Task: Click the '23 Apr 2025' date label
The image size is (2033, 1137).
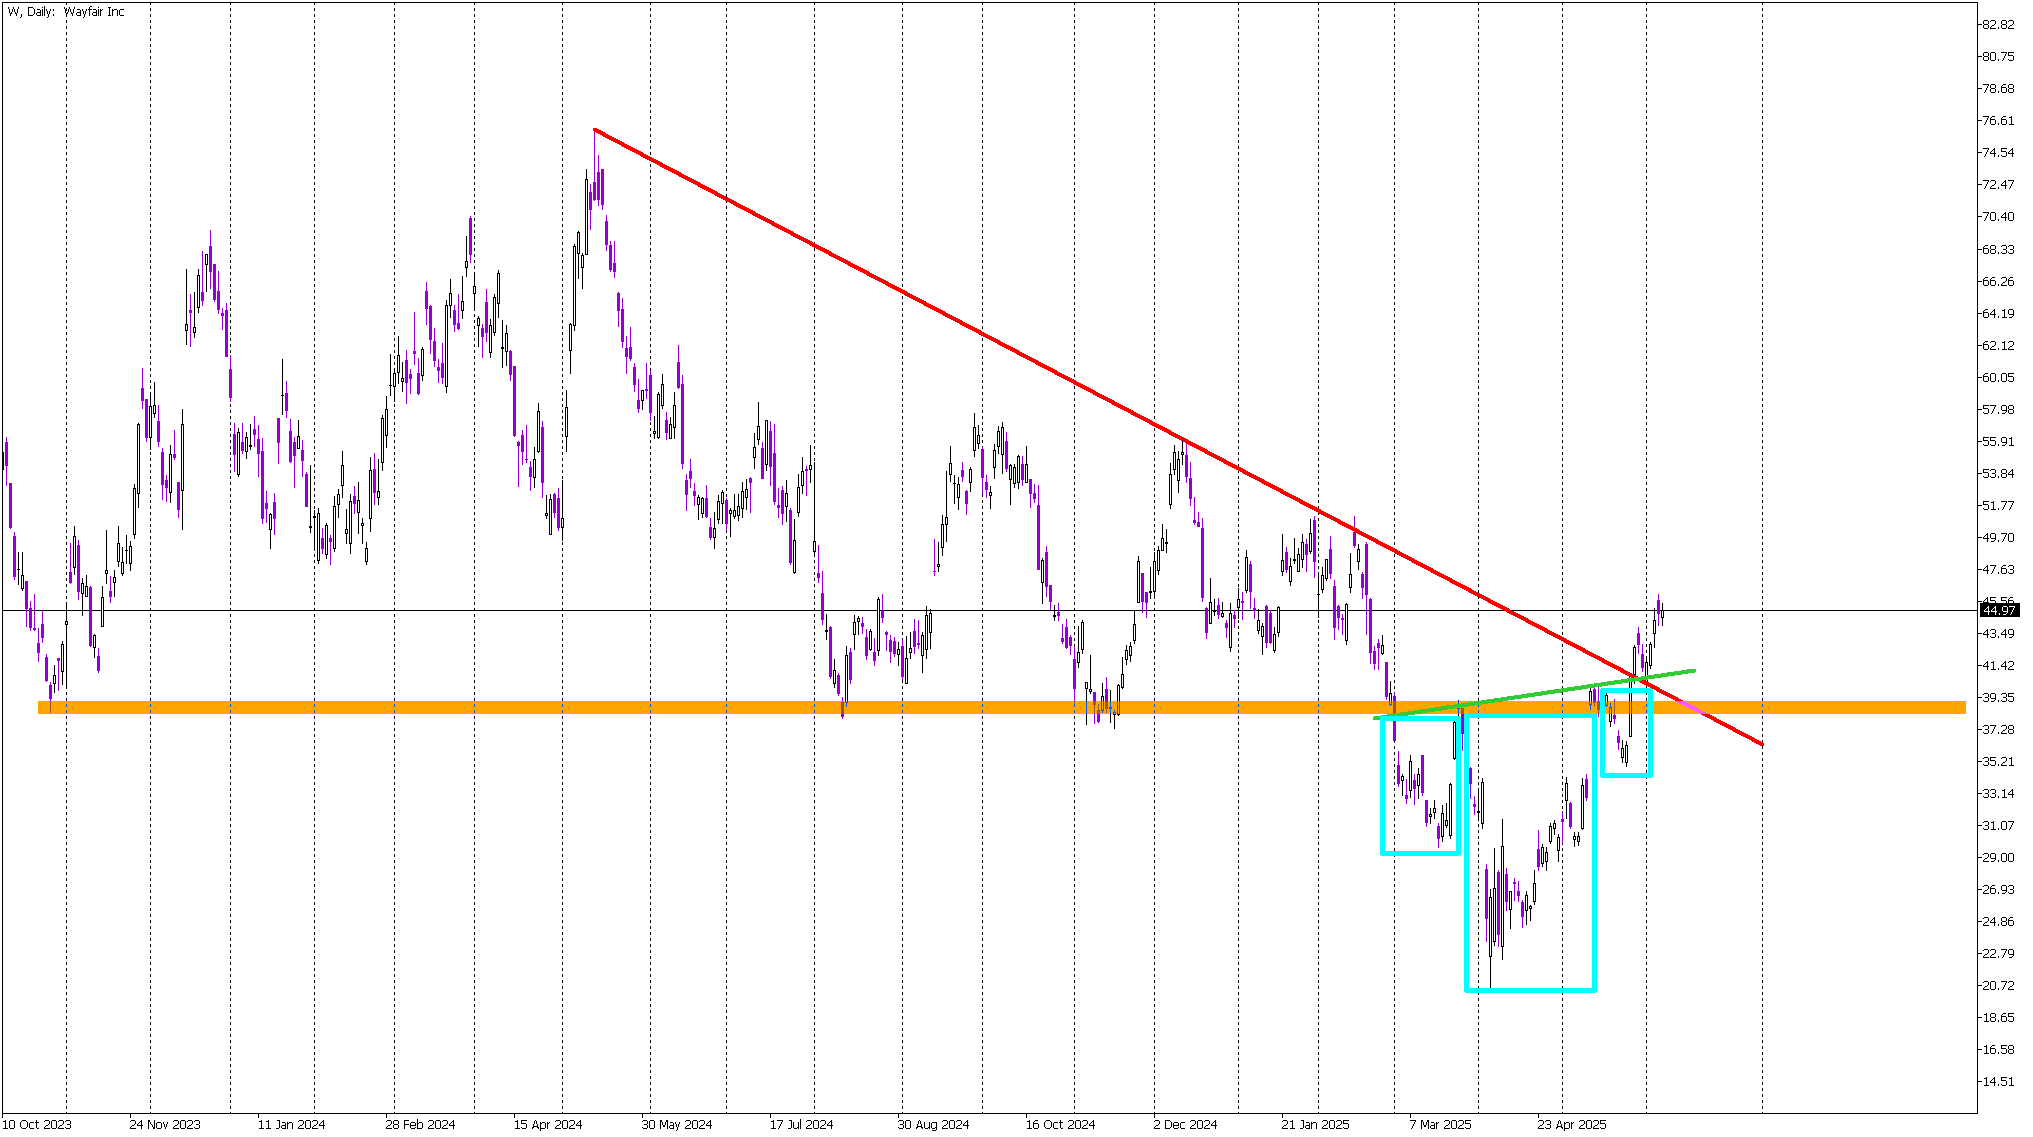Action: (1572, 1124)
